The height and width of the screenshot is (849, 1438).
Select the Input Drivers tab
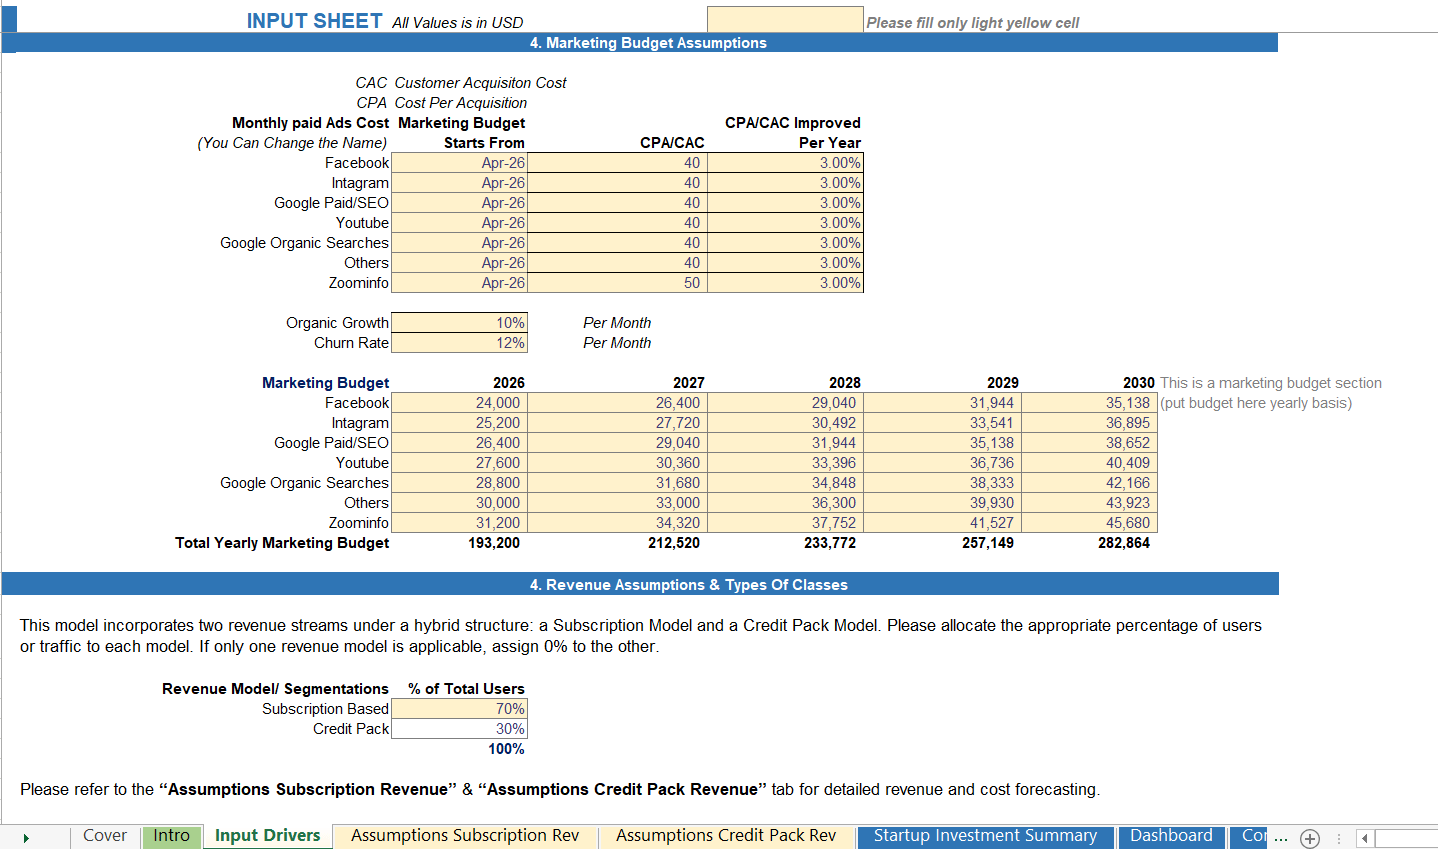click(267, 836)
